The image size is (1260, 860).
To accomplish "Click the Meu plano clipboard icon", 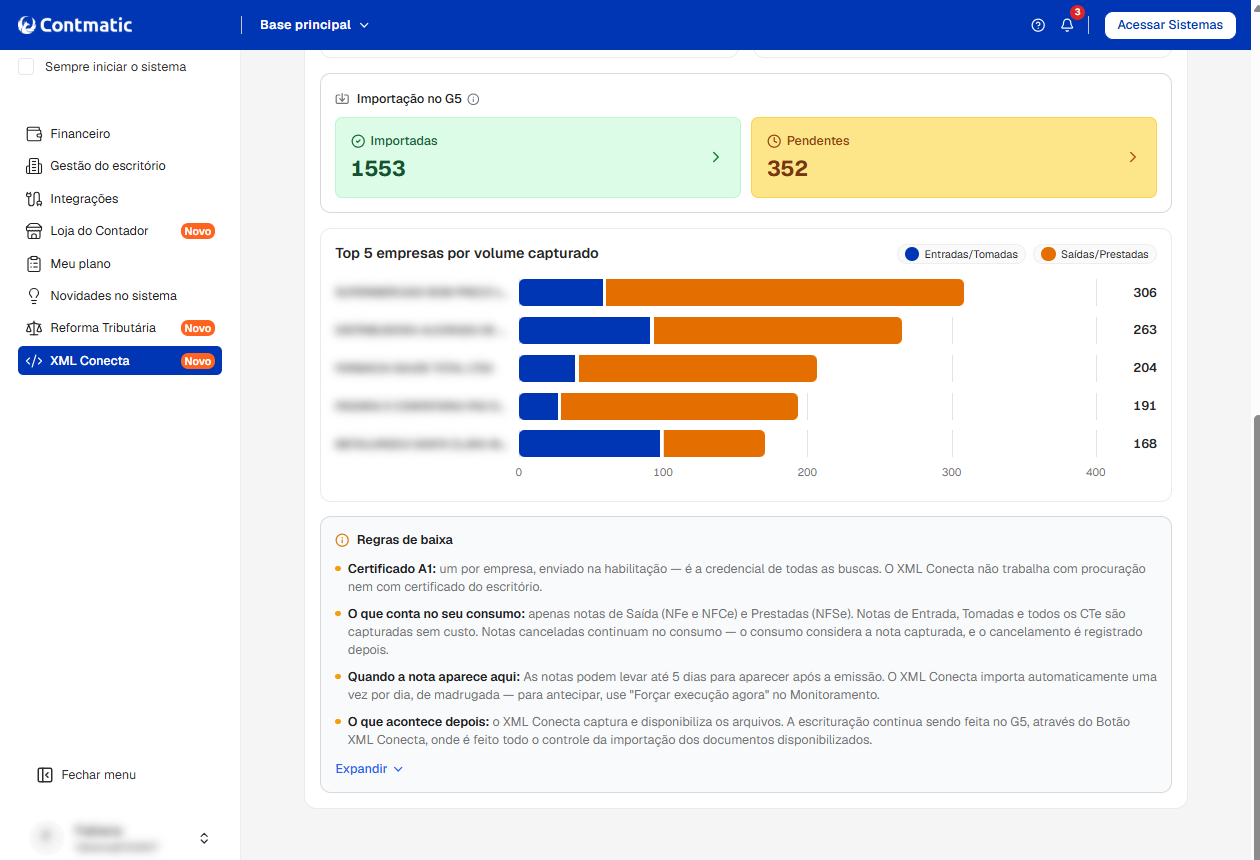I will tap(33, 264).
